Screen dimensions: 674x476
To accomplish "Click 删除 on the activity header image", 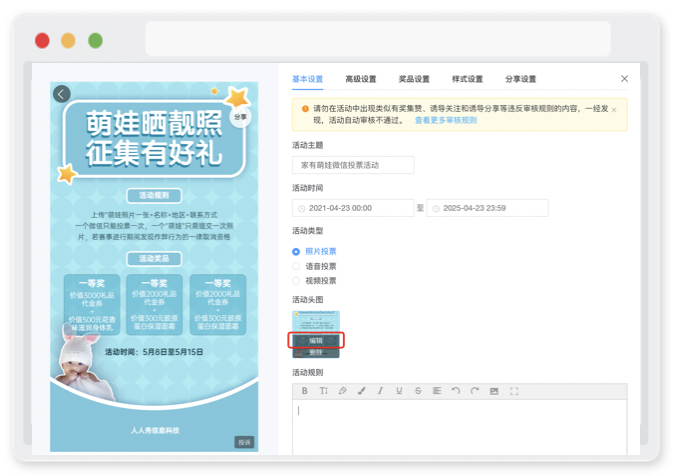I will tap(316, 353).
